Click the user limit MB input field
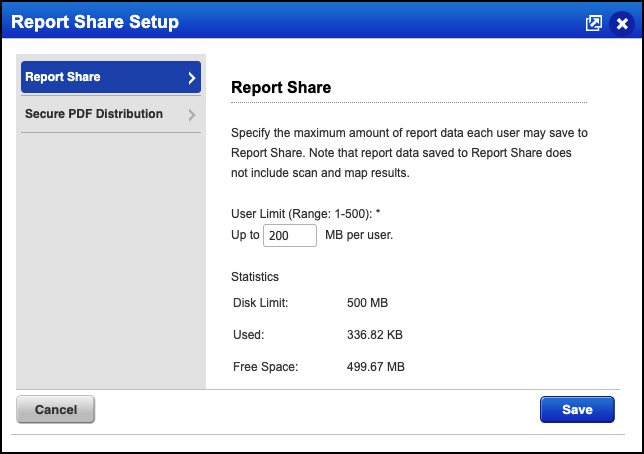 pos(290,235)
